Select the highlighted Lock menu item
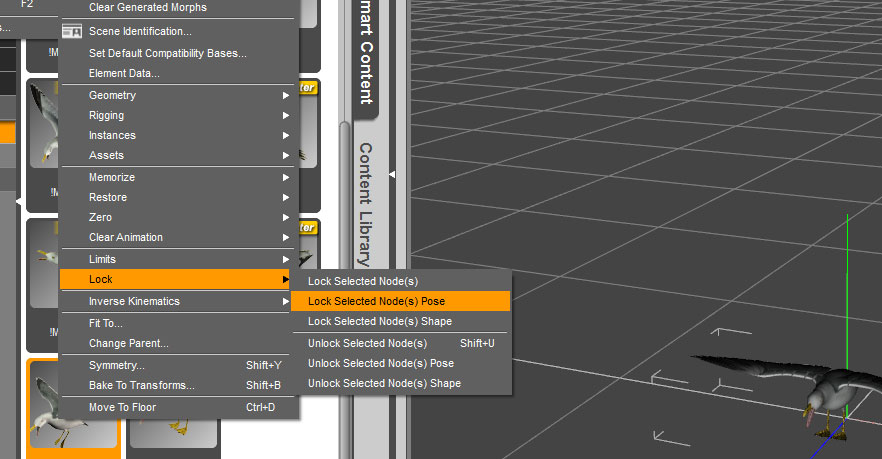The image size is (882, 459). point(175,280)
